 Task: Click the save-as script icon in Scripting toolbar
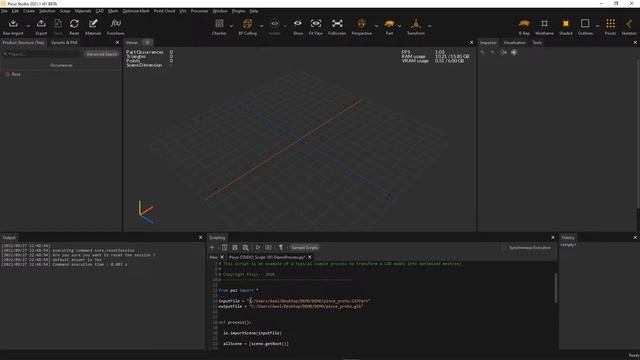point(245,247)
